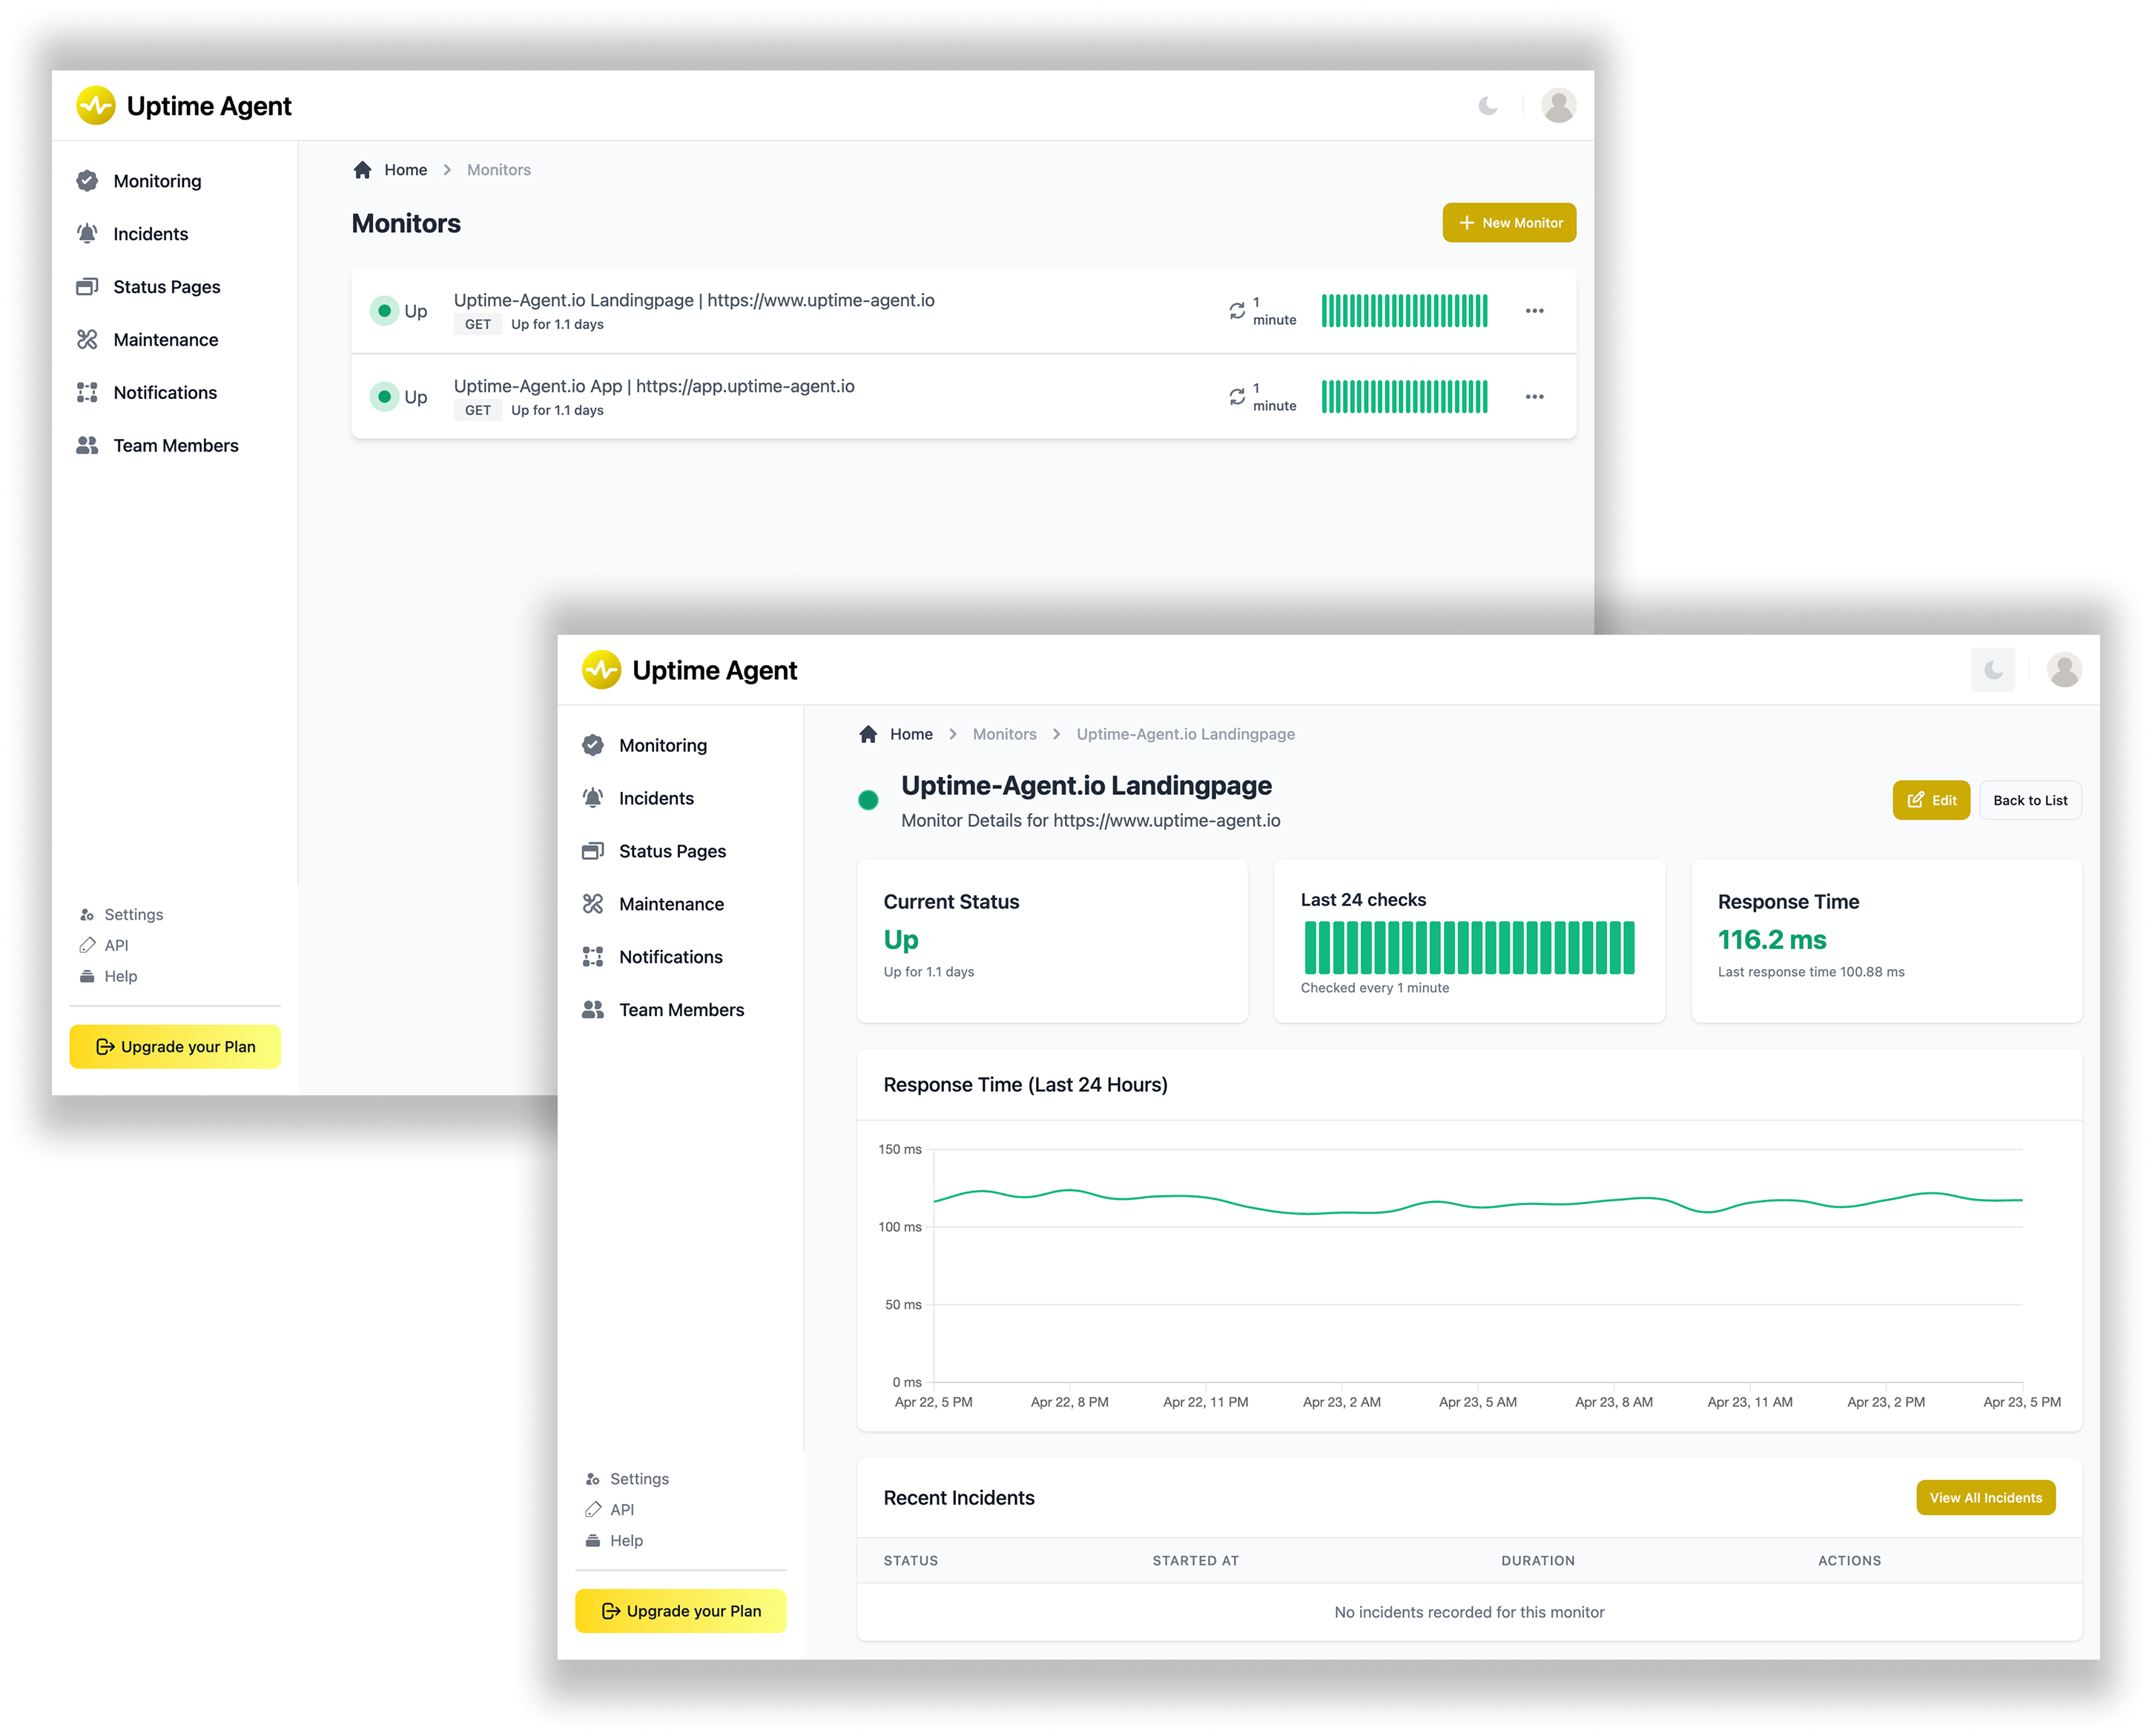Click API pencil icon in front window
The image size is (2152, 1736).
(593, 1510)
